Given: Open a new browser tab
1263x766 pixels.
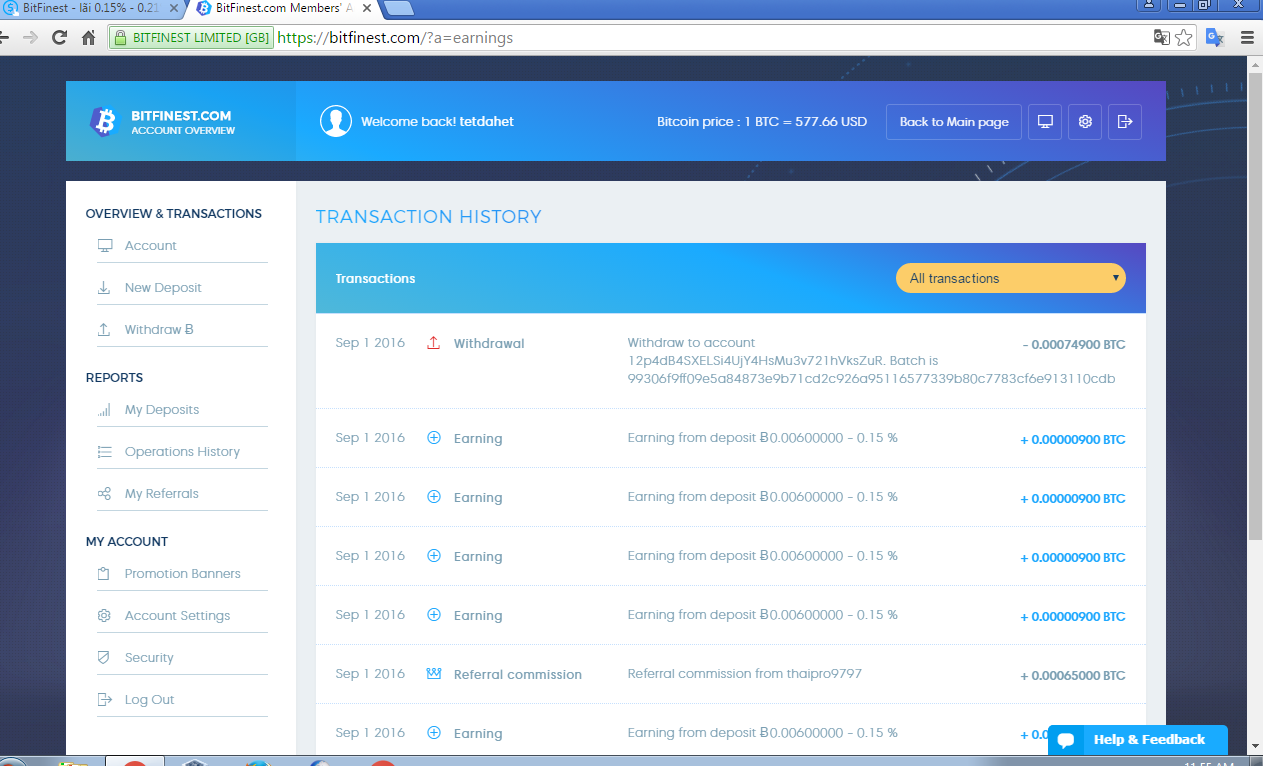Looking at the screenshot, I should (399, 9).
